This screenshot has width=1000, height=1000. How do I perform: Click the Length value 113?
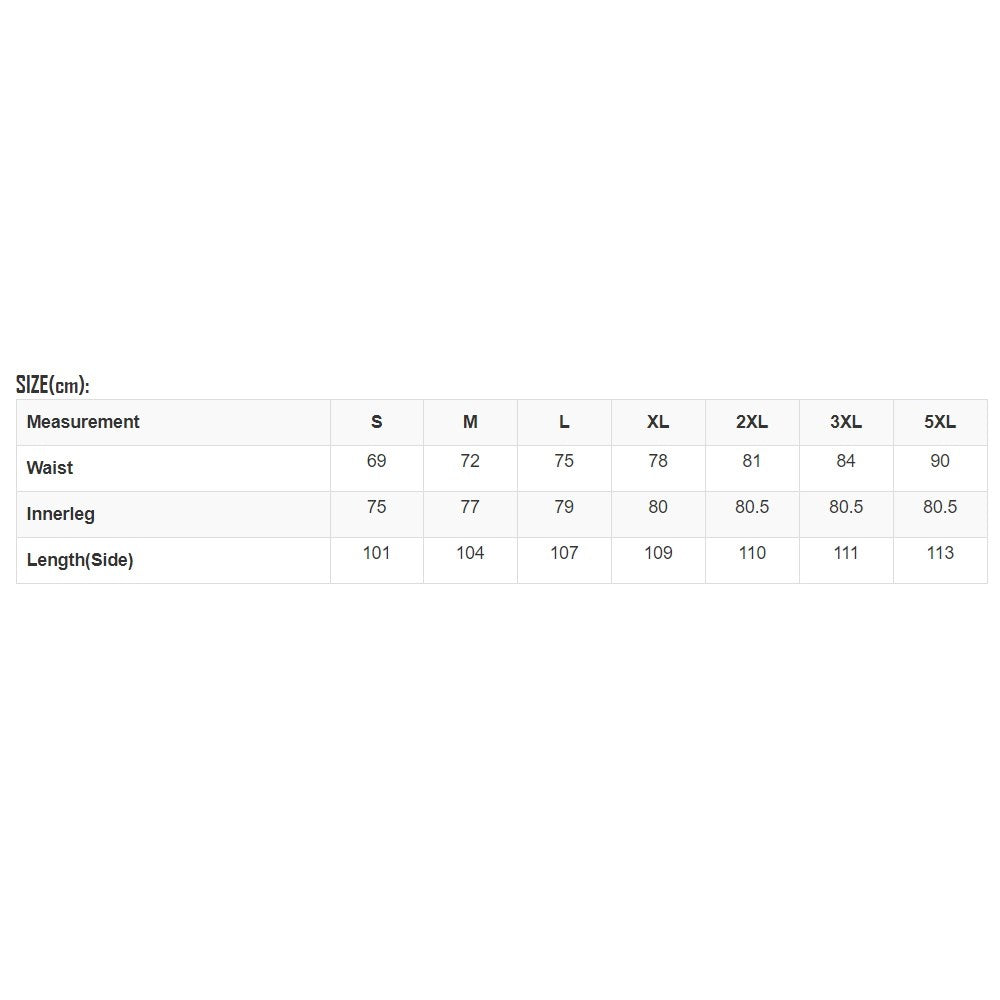point(940,552)
